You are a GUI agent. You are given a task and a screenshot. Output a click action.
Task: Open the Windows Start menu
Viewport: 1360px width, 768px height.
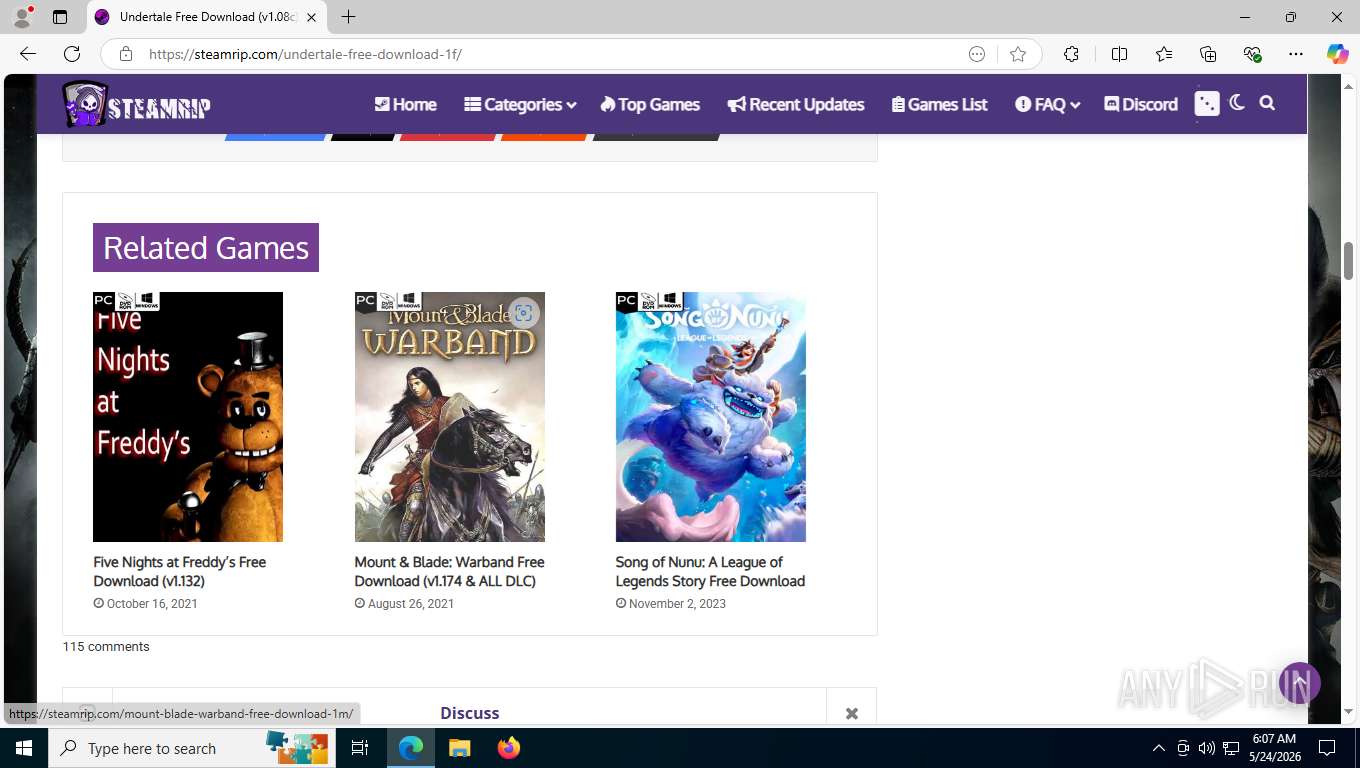[24, 748]
